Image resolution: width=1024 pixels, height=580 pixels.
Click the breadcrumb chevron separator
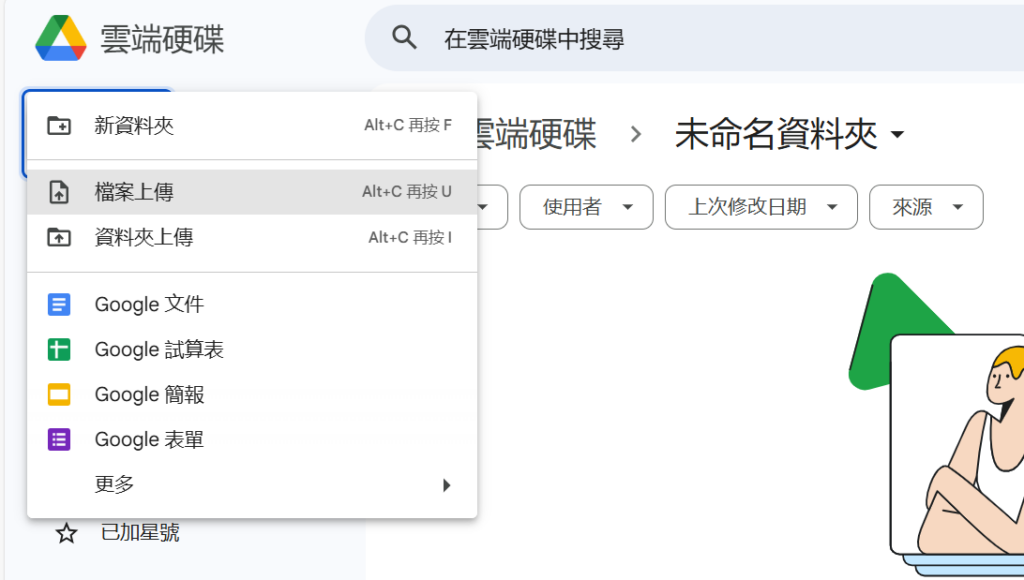tap(635, 135)
